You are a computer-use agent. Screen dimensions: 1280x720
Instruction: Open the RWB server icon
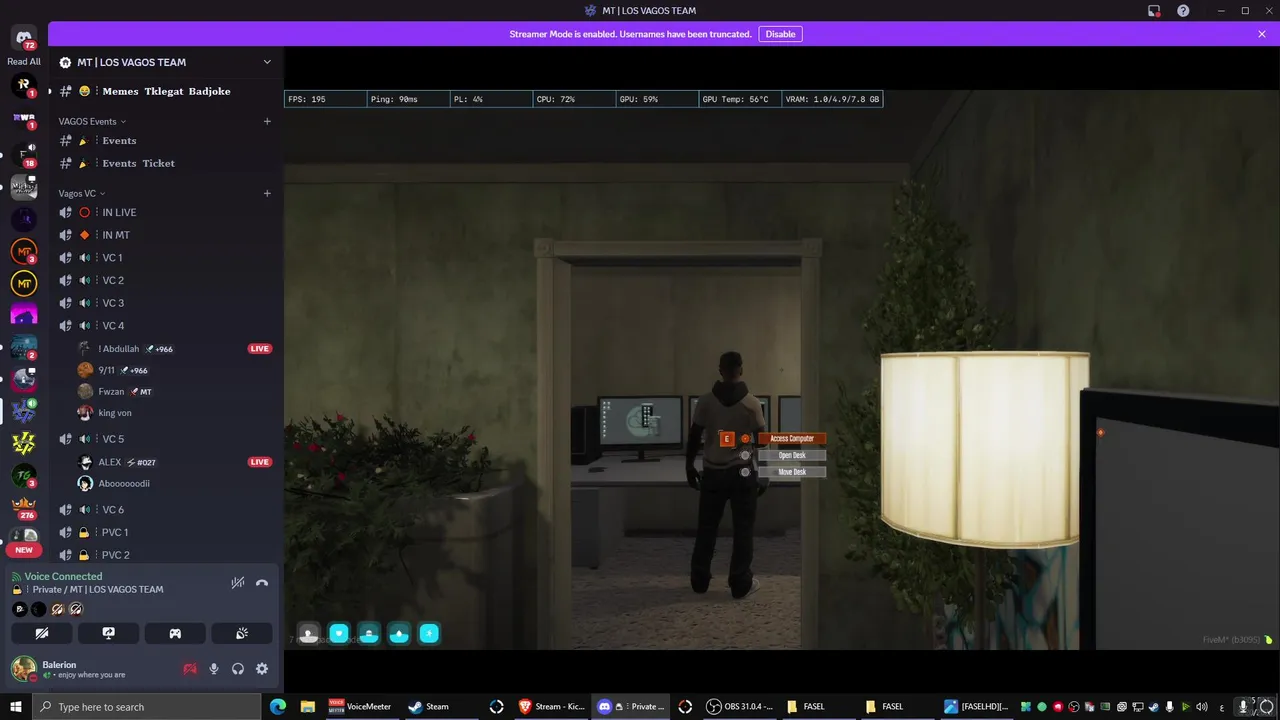pos(24,119)
